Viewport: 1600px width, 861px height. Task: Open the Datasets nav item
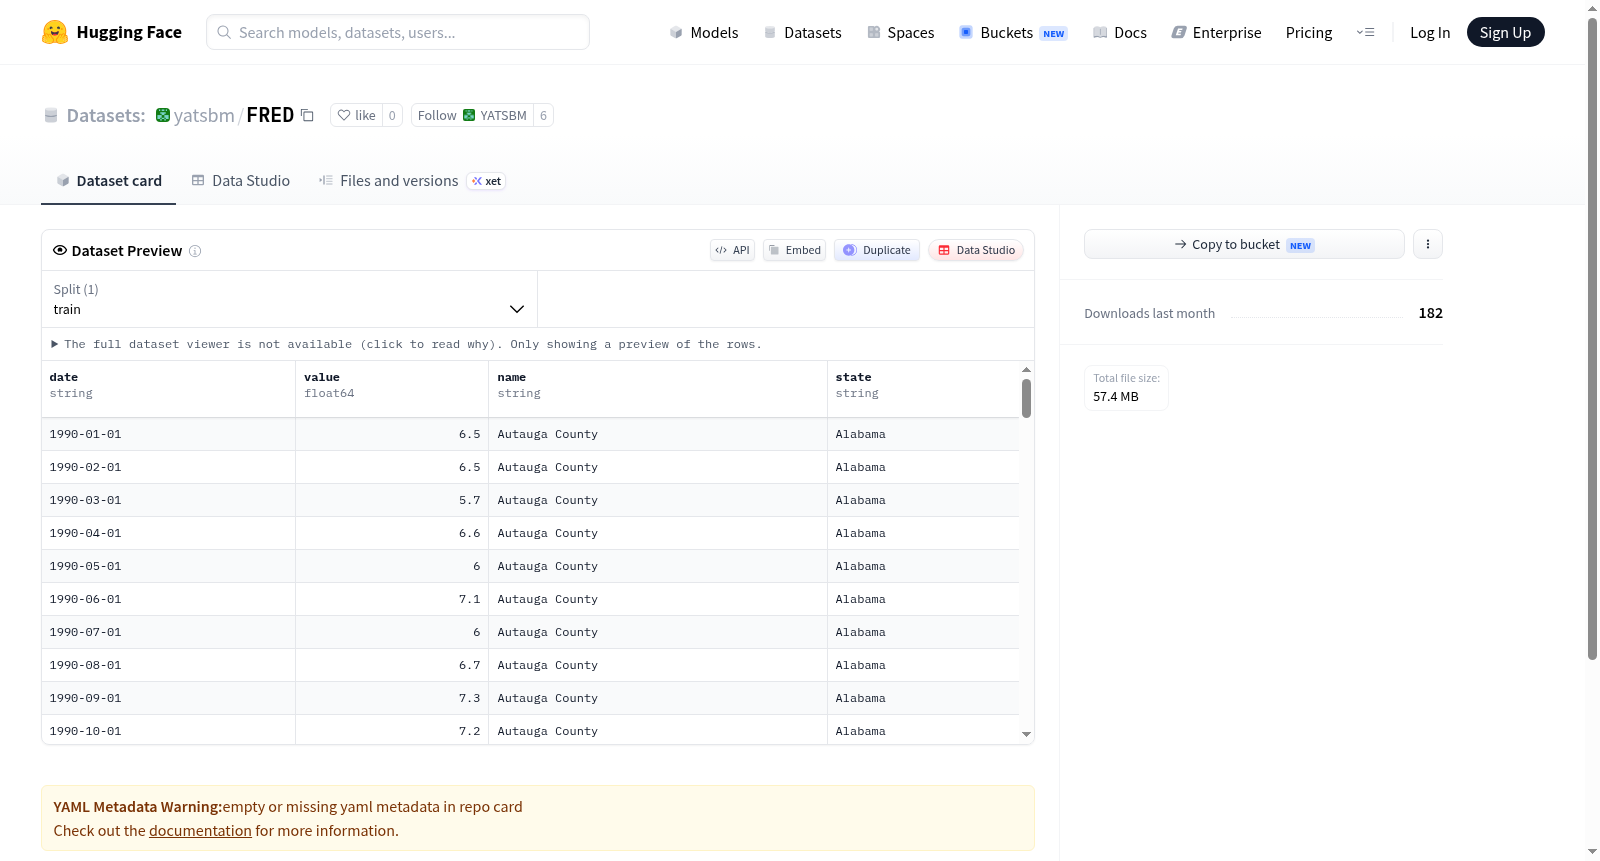pos(802,32)
